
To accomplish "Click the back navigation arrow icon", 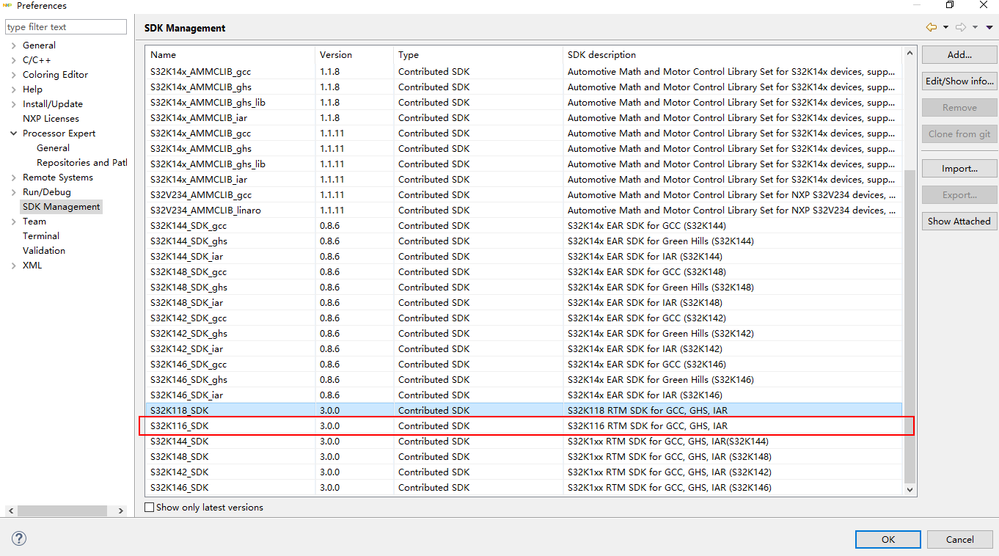I will (x=931, y=27).
